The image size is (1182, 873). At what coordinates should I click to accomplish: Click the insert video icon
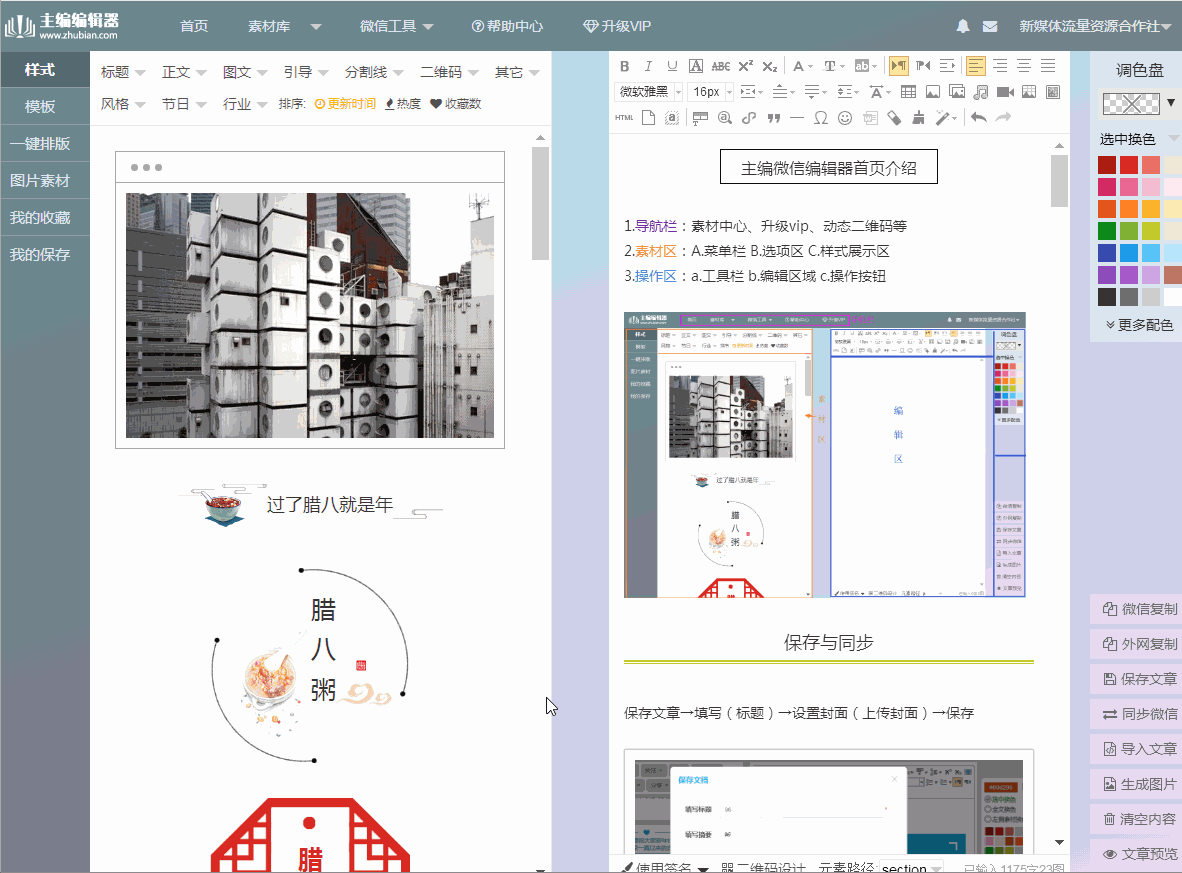pyautogui.click(x=1006, y=92)
